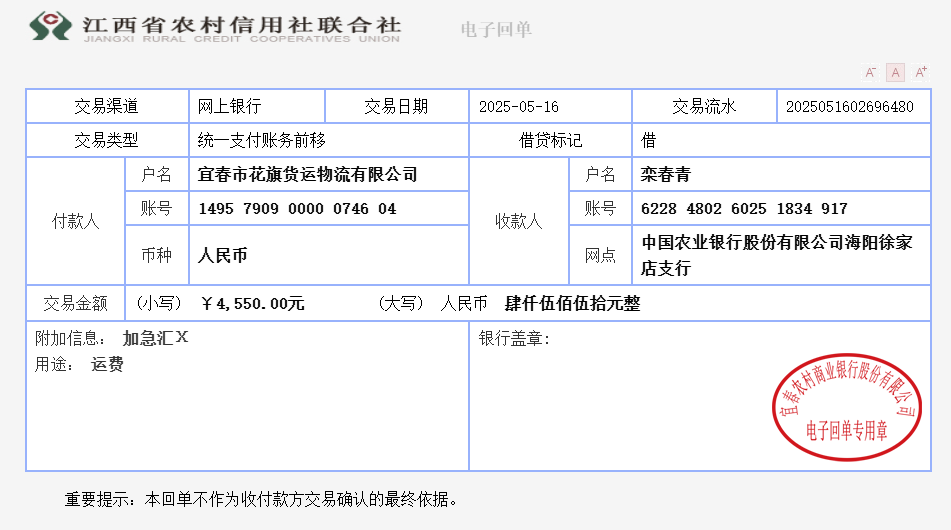Screen dimensions: 951x530
Task: Click payee branch 中国农业银行股份有限公司海阳徐家店支行
Action: (777, 255)
